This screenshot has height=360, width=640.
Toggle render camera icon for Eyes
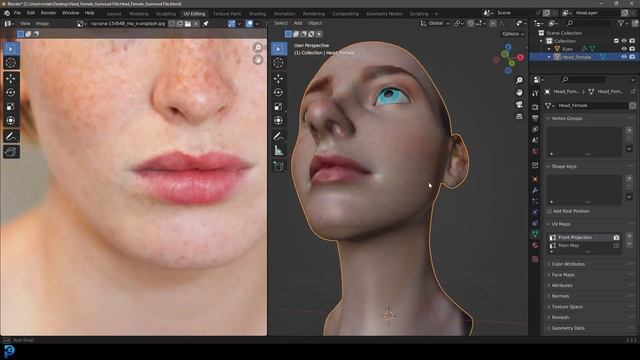632,49
